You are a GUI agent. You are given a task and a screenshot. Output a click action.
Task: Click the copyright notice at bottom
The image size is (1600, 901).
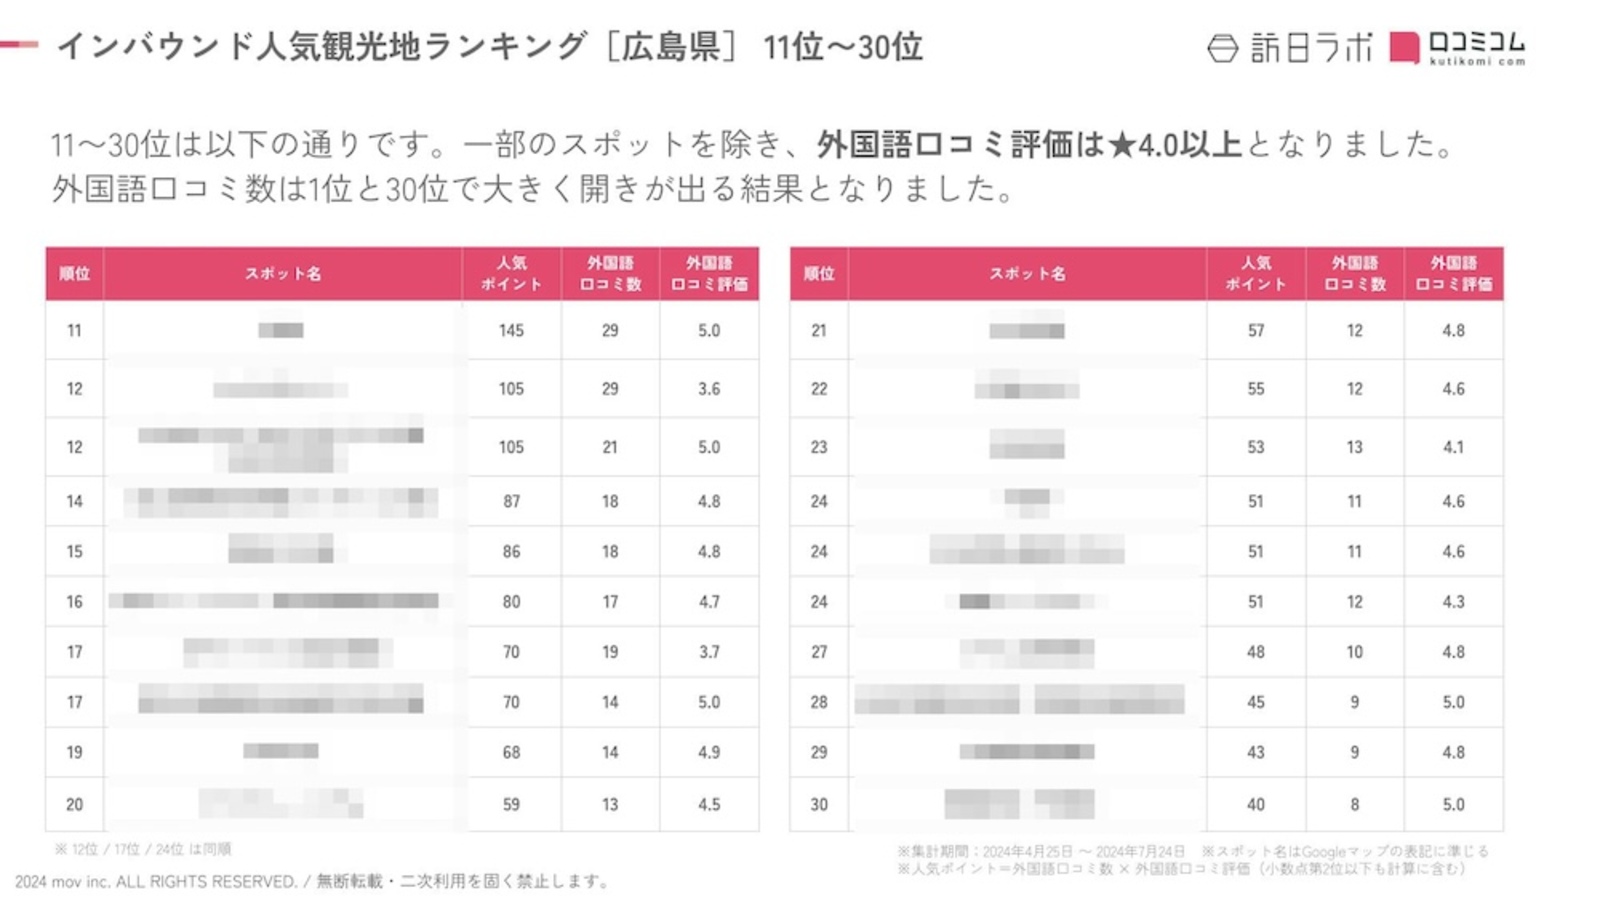pos(311,882)
